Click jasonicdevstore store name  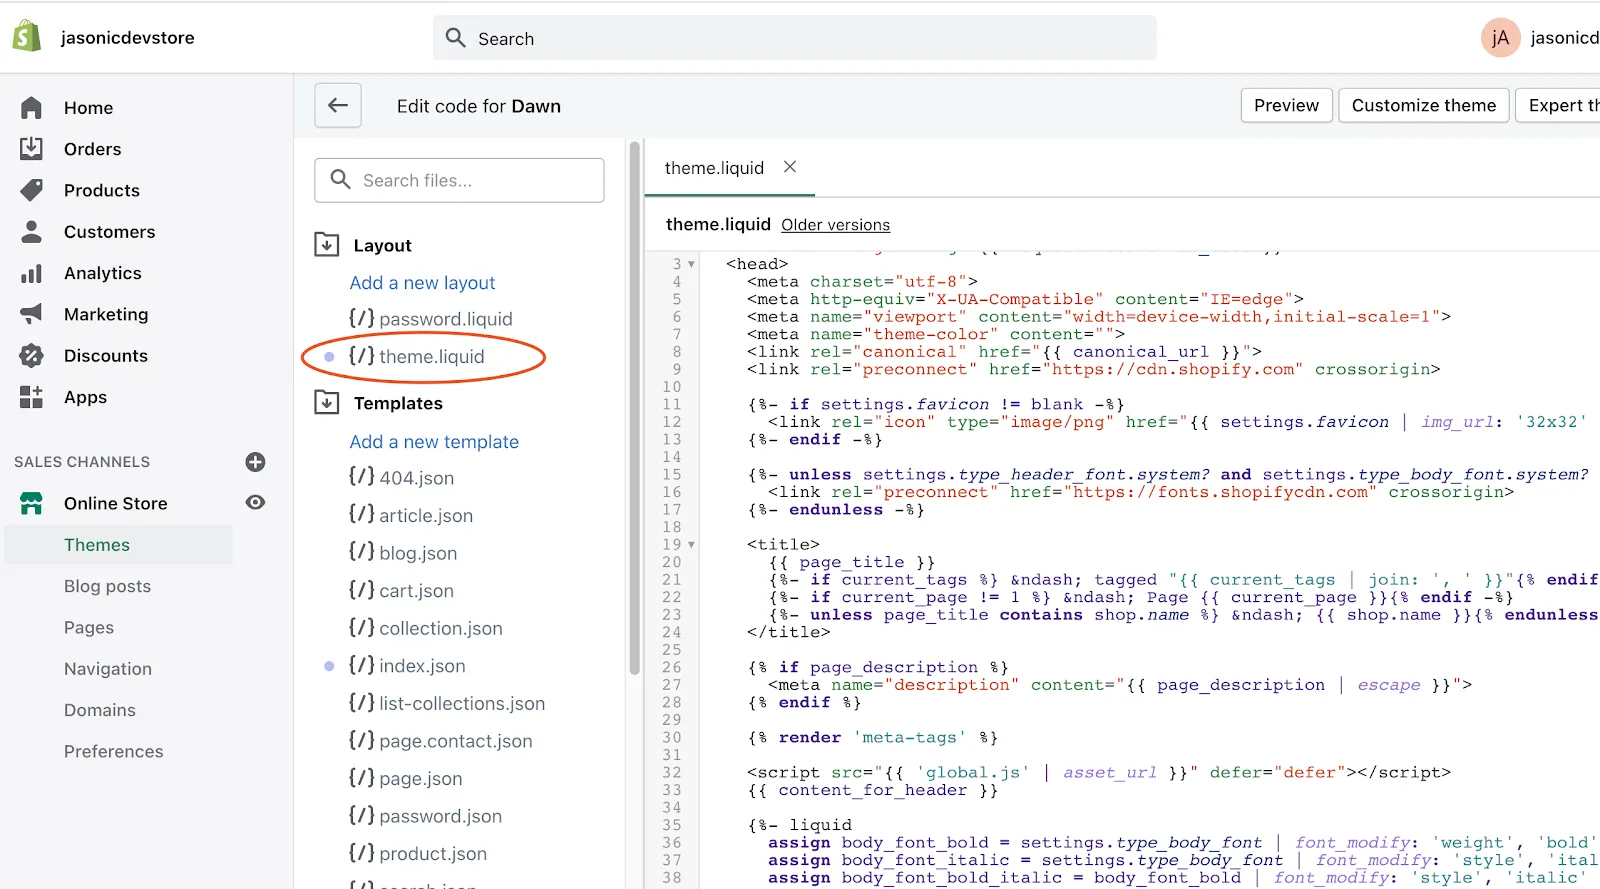pos(127,38)
